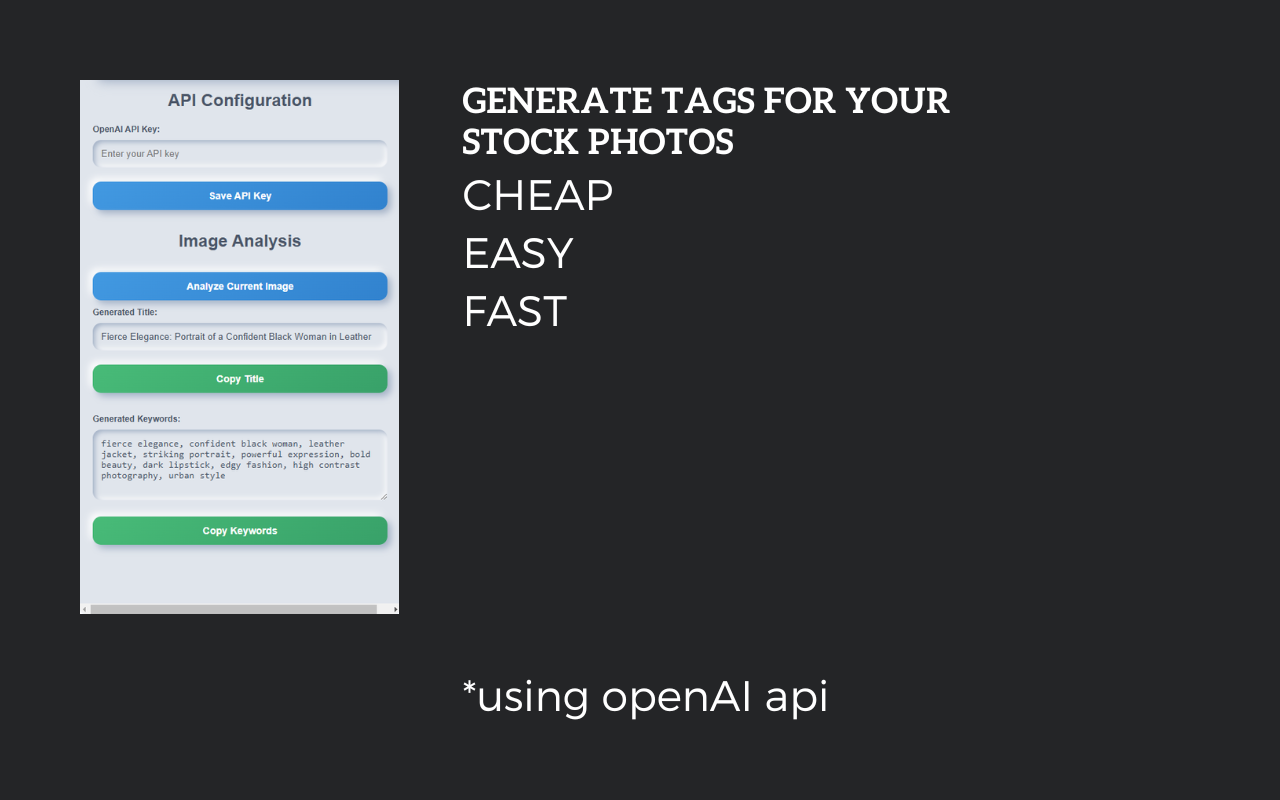Image resolution: width=1280 pixels, height=800 pixels.
Task: Click the Save API Key button
Action: (240, 195)
